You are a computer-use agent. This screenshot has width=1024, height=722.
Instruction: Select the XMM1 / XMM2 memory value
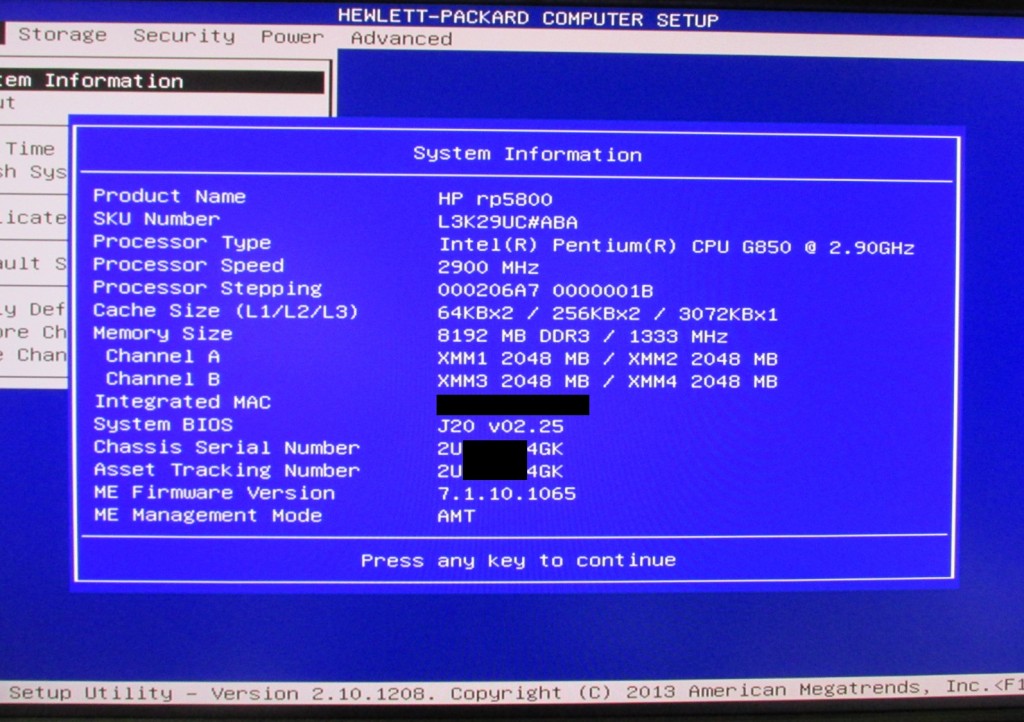tap(607, 359)
